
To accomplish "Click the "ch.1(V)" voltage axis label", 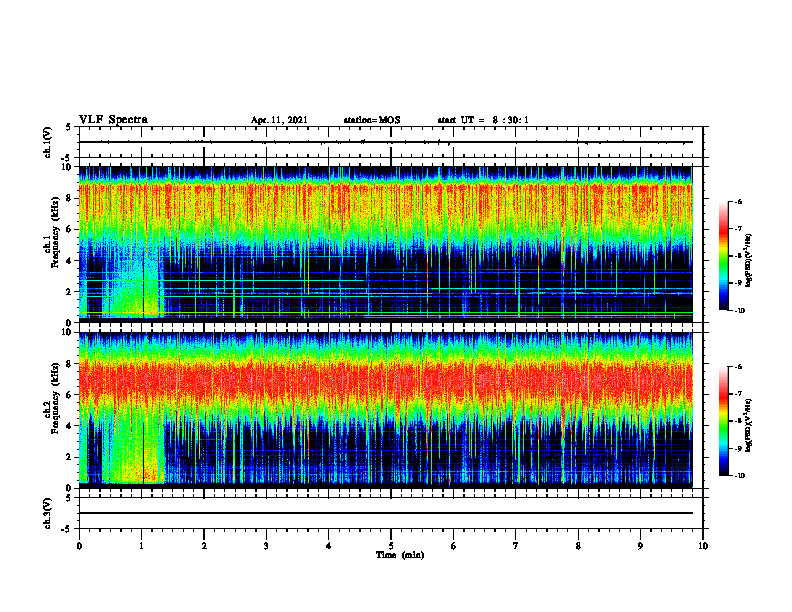I will pos(47,142).
